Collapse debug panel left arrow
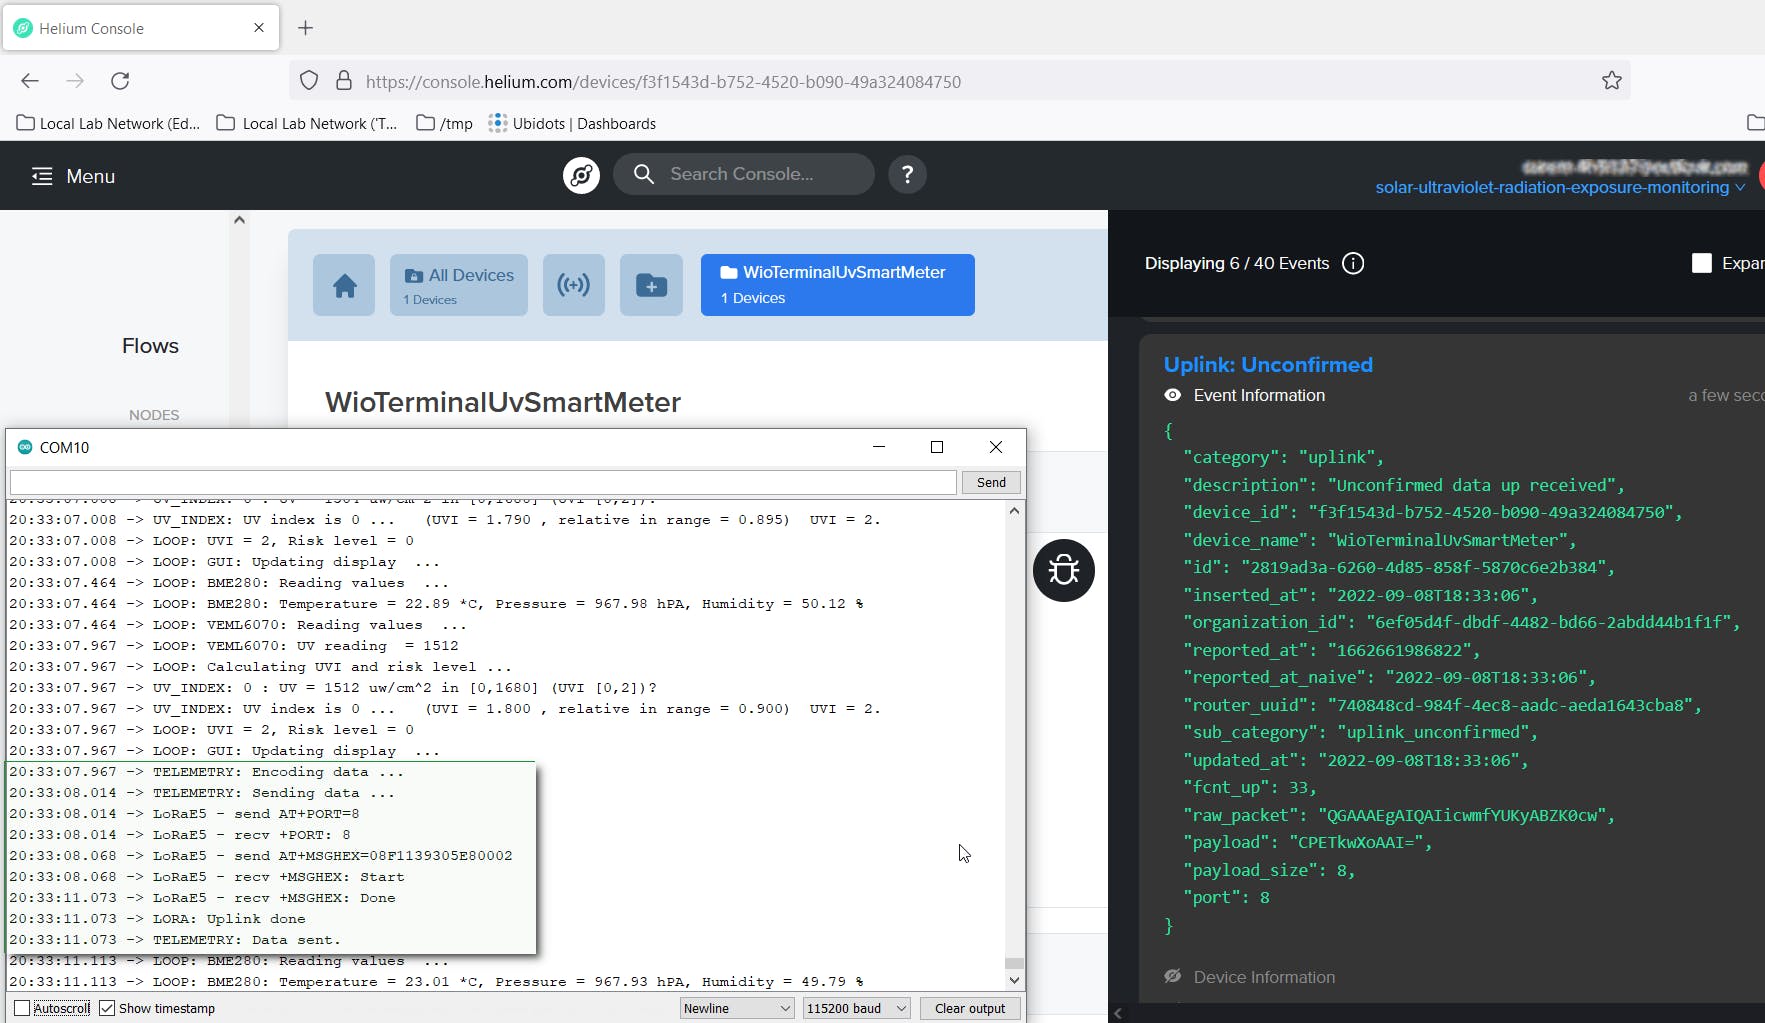This screenshot has height=1023, width=1765. tap(1118, 1013)
